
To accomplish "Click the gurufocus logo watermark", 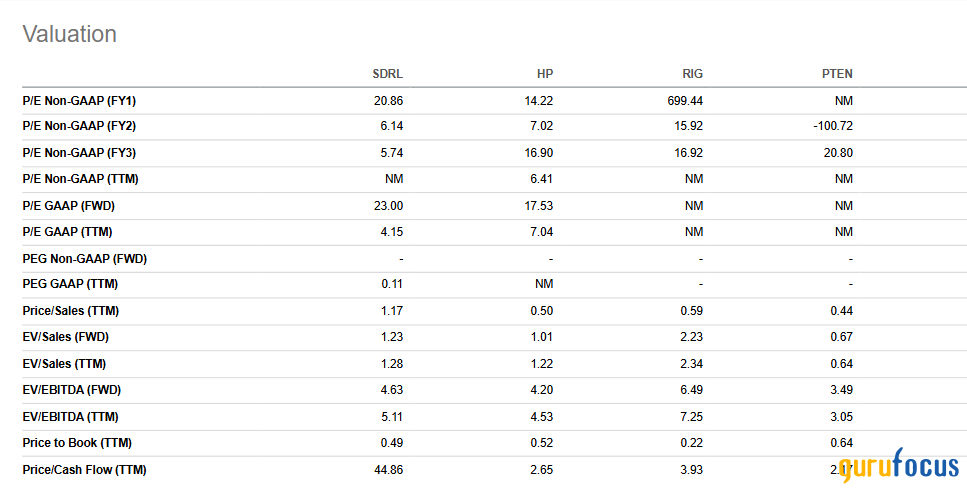I will point(896,468).
